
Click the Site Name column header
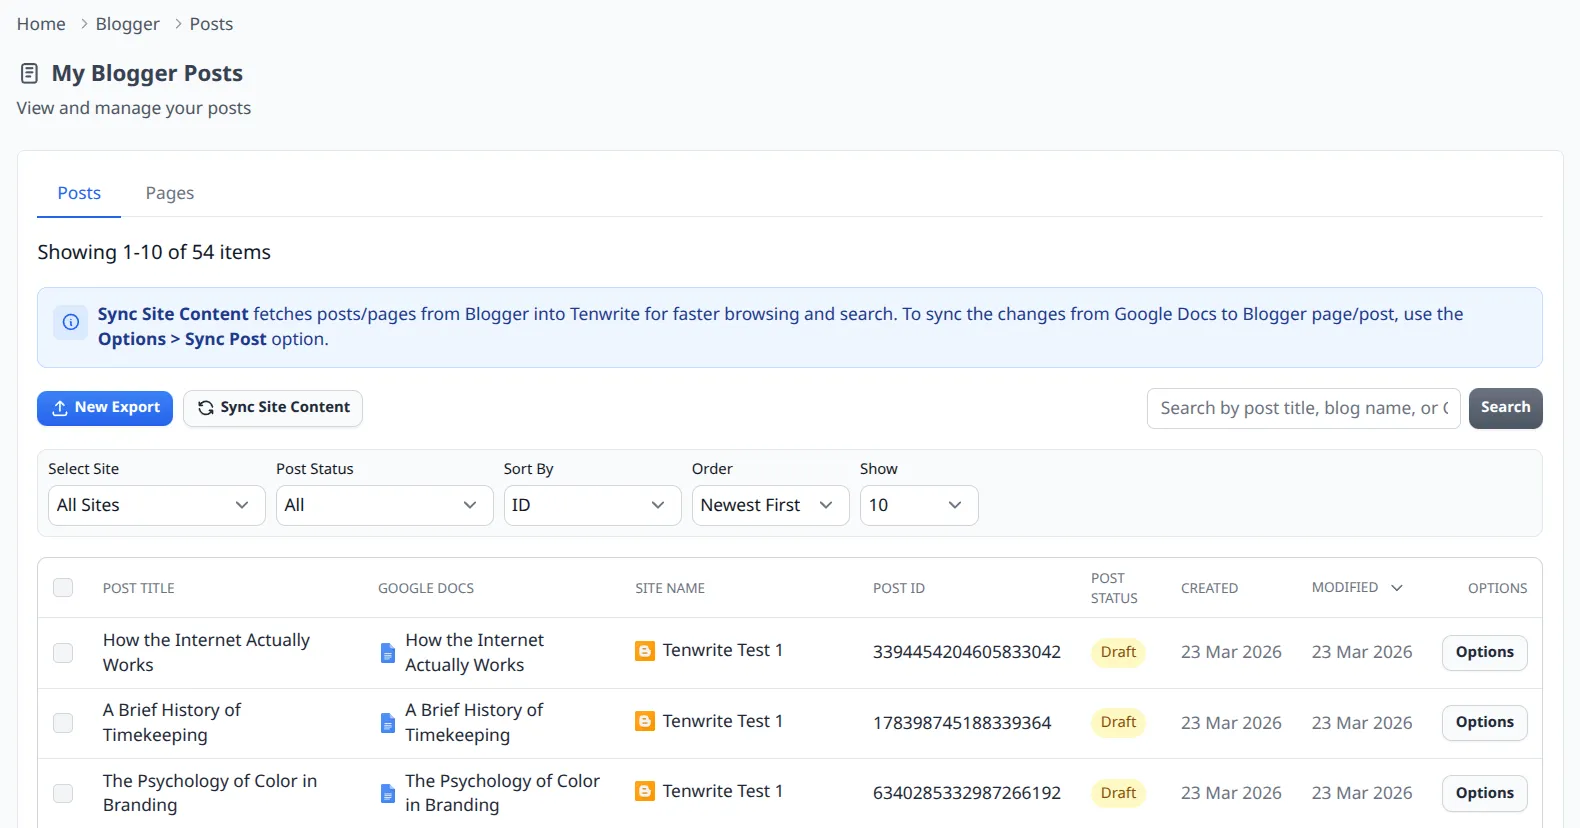coord(670,588)
